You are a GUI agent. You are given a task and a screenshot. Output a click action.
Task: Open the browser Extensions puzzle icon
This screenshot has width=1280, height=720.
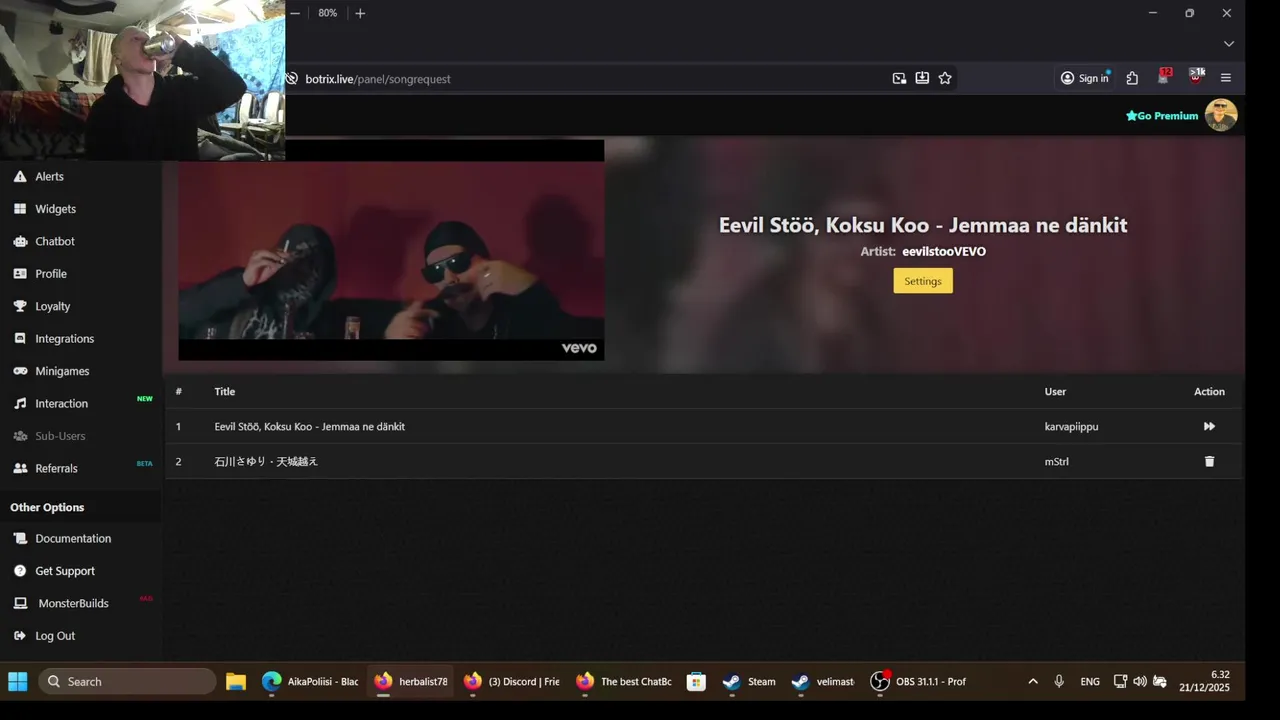click(x=1132, y=78)
